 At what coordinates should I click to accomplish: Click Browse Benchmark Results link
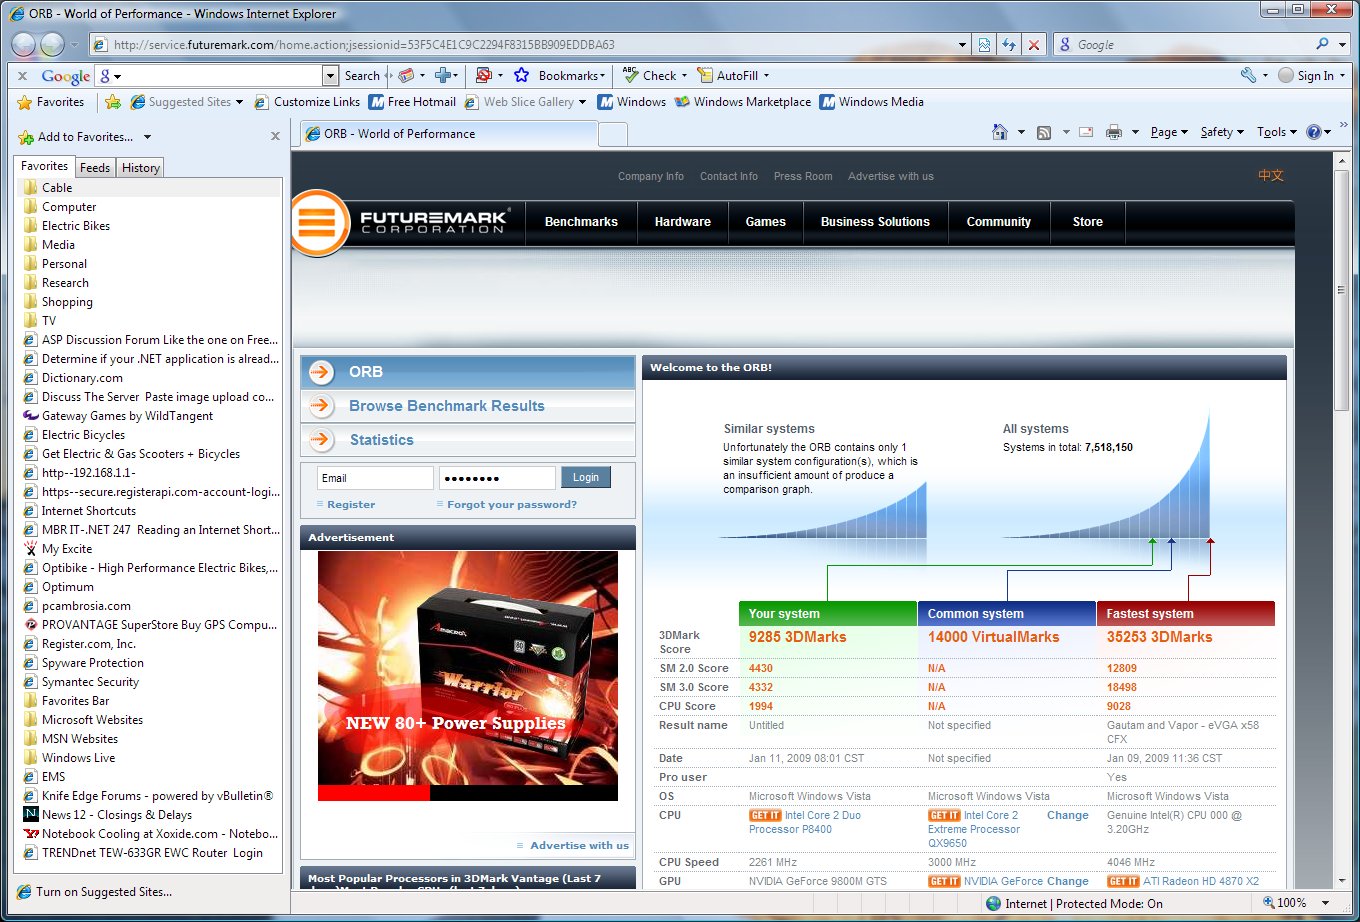(x=447, y=406)
